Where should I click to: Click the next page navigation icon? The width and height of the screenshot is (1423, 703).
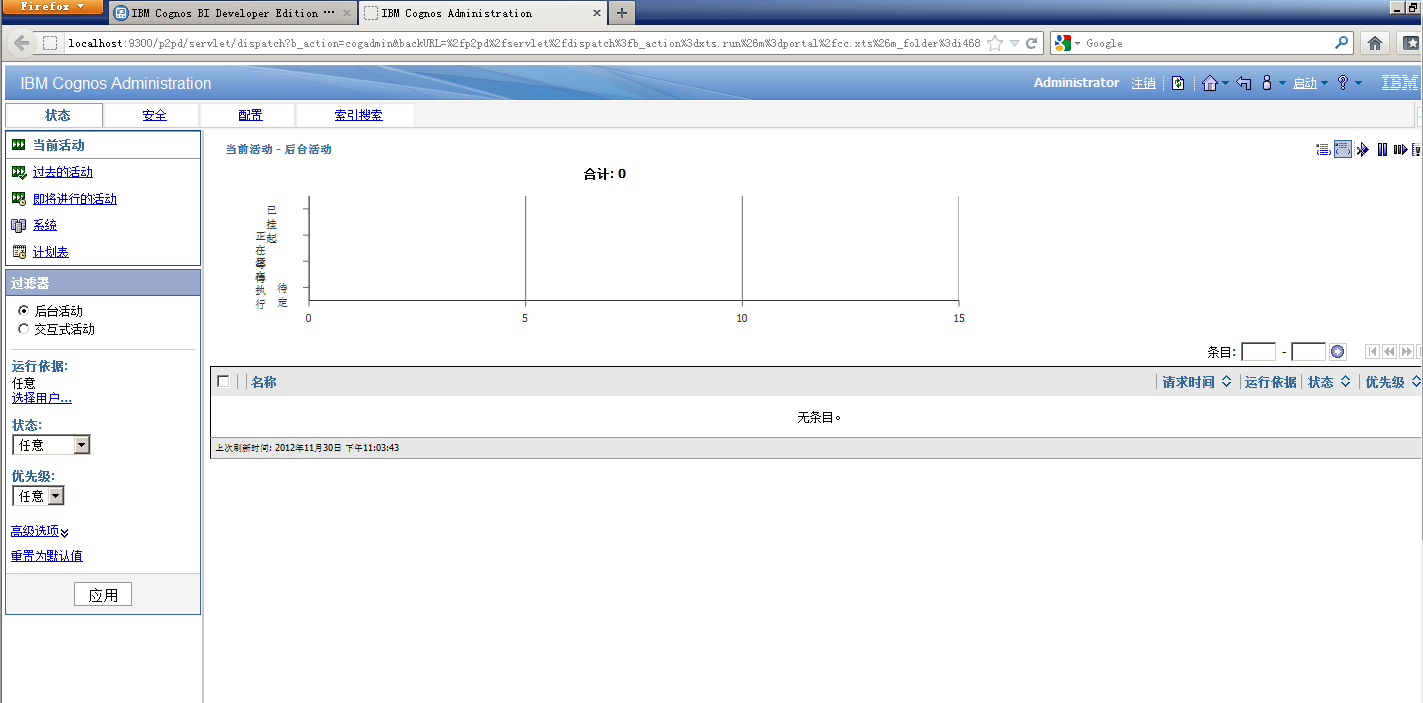pos(1407,352)
